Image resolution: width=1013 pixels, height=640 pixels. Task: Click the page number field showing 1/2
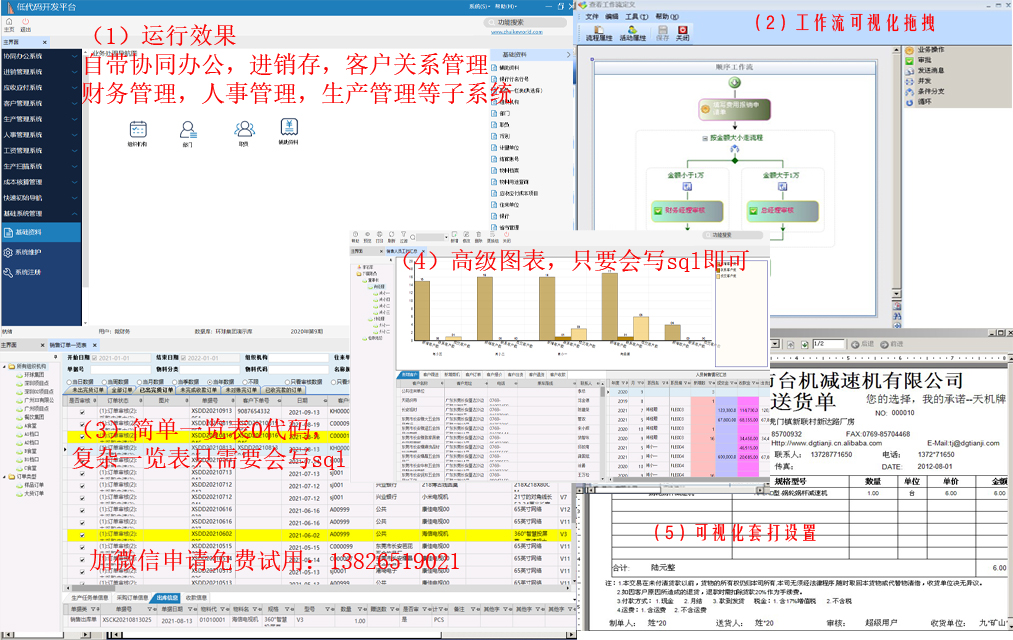click(829, 344)
